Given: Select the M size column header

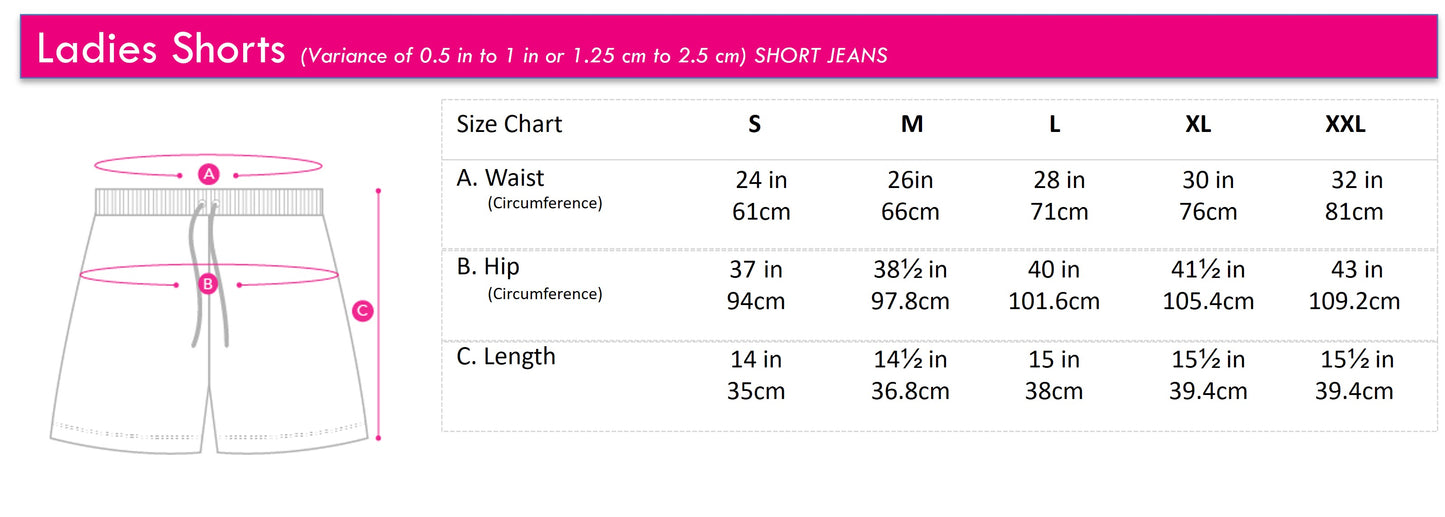Looking at the screenshot, I should coord(911,124).
